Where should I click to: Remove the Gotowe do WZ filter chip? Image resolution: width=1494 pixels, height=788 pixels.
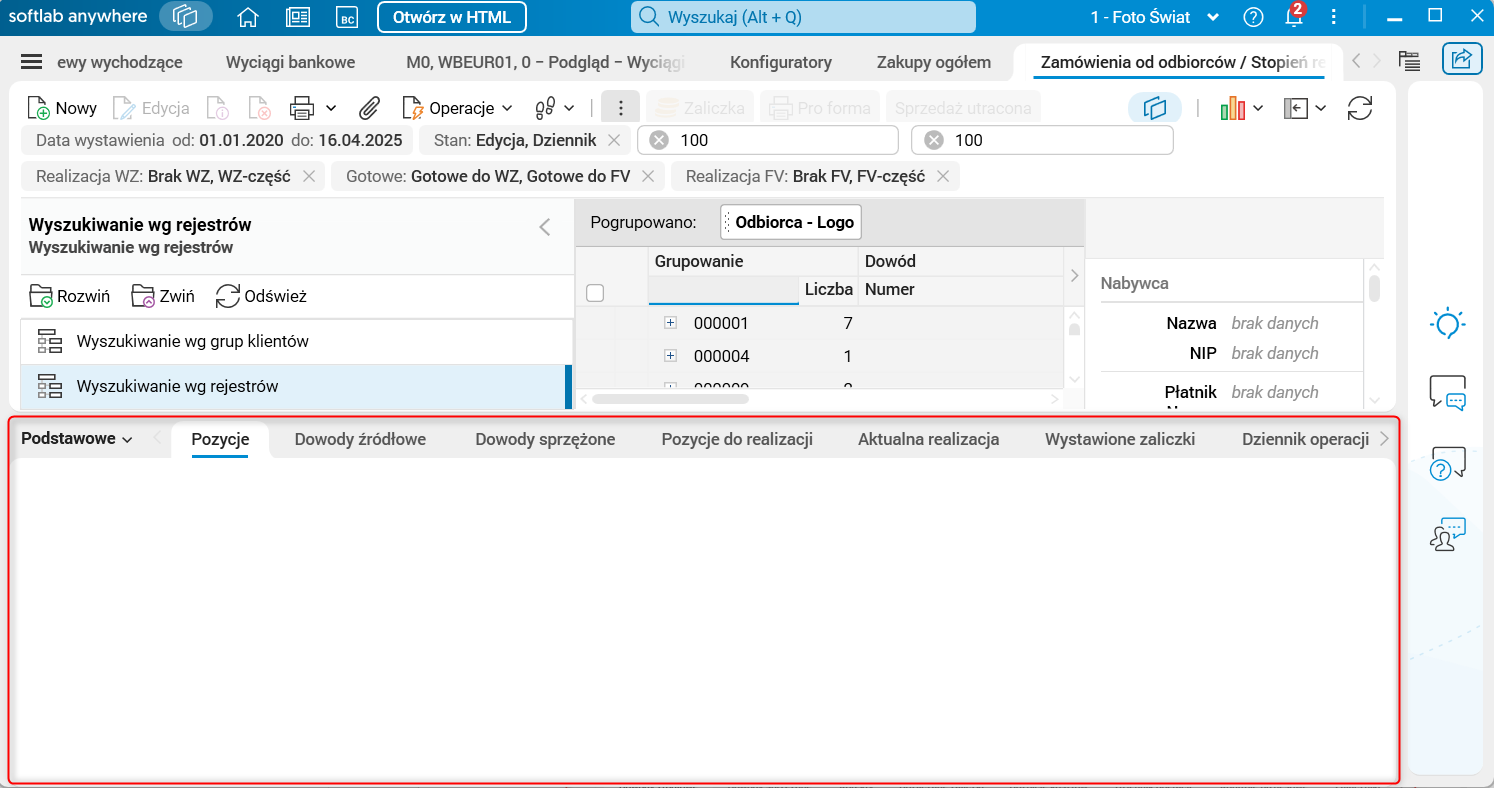click(648, 177)
